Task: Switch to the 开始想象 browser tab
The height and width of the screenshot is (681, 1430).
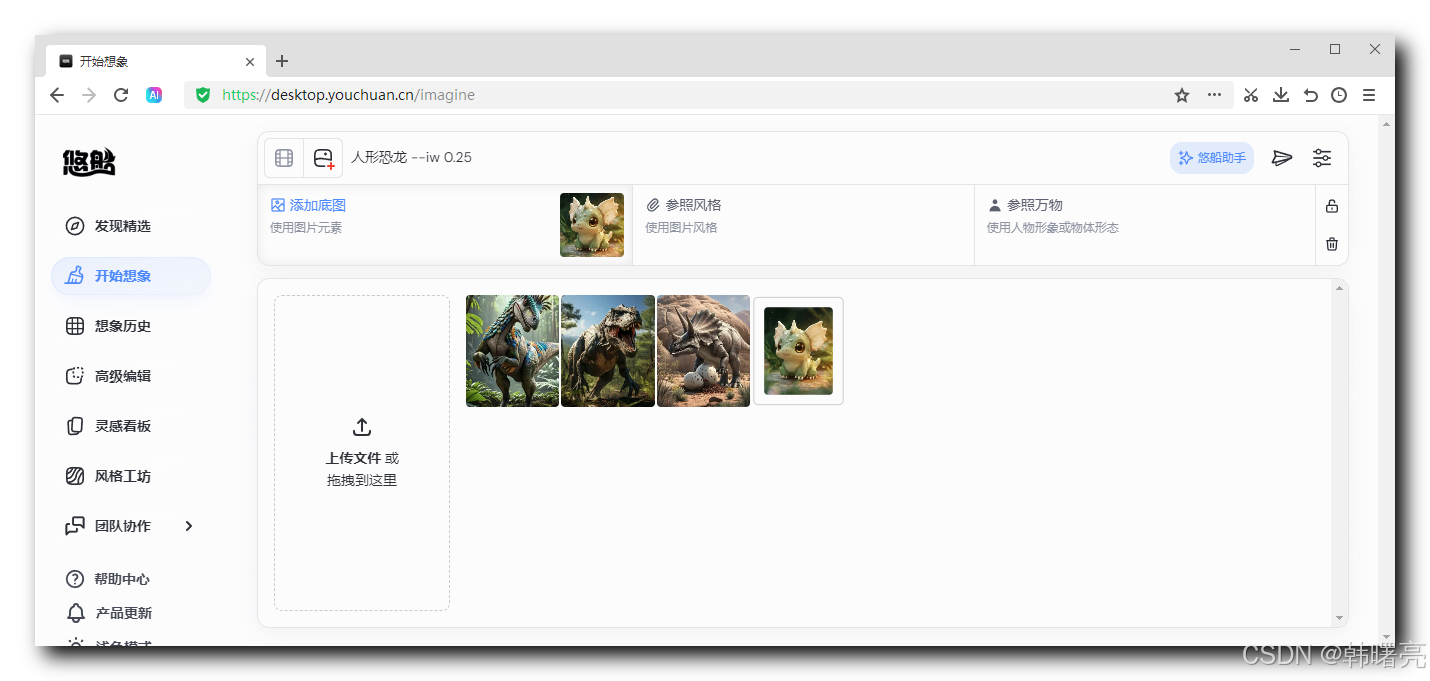Action: coord(156,61)
